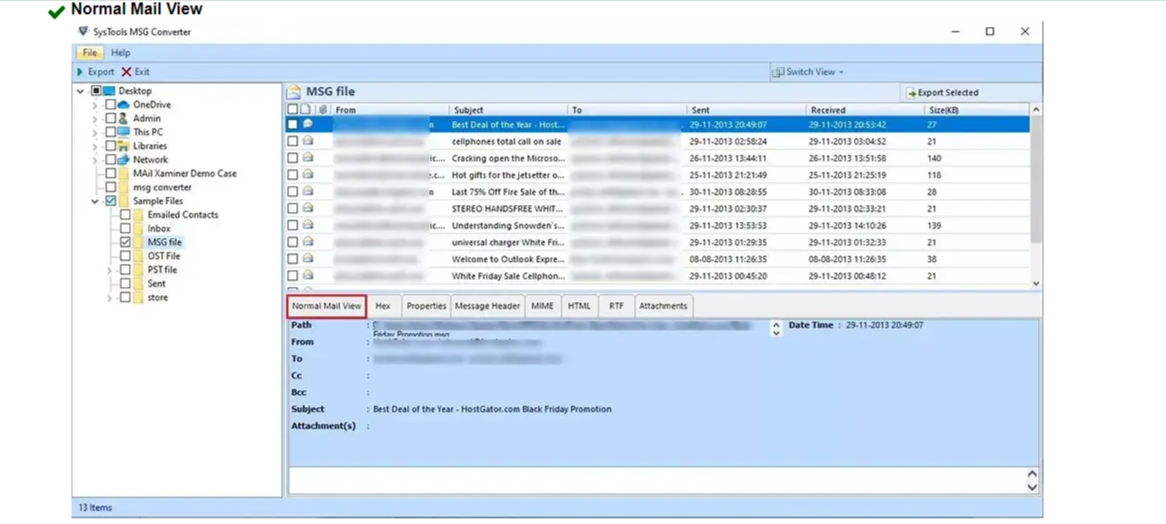Click the MSG file header envelope icon
This screenshot has height=524, width=1166.
[x=294, y=92]
